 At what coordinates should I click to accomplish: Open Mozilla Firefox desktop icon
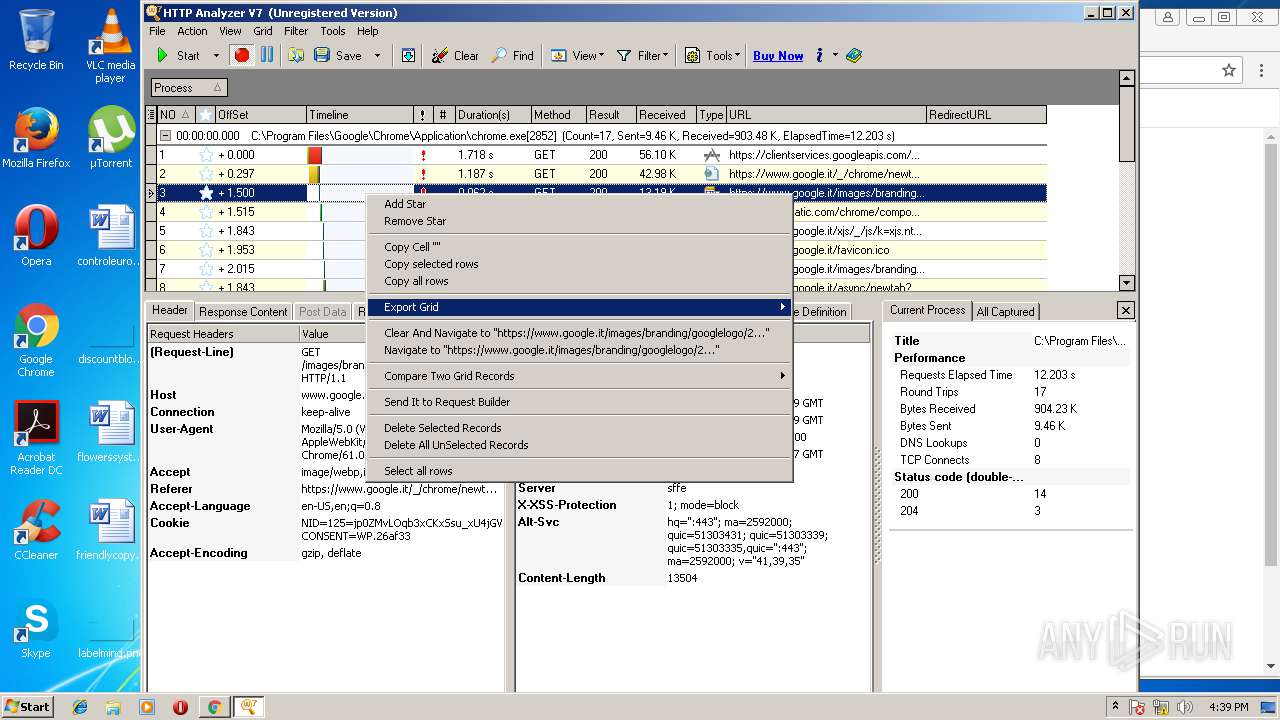(x=36, y=138)
